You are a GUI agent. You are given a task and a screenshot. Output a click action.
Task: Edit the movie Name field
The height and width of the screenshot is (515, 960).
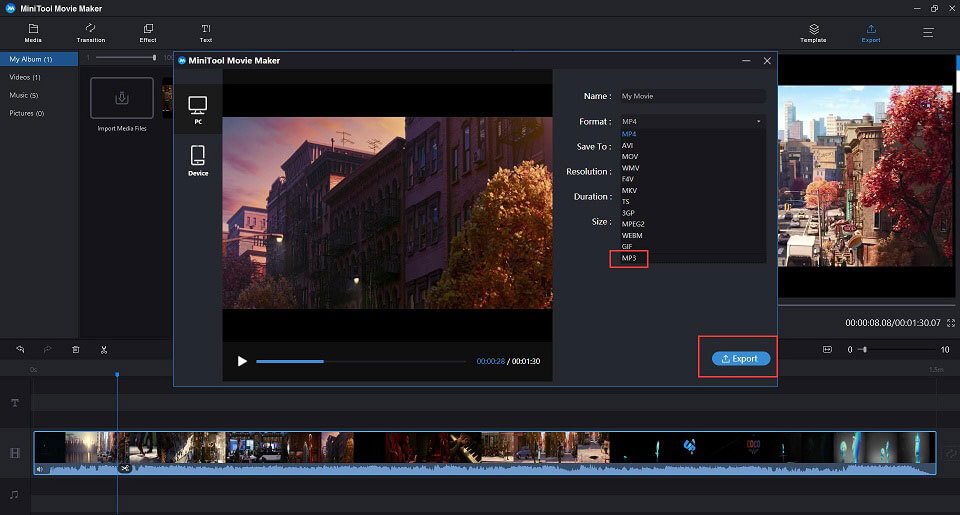point(692,96)
